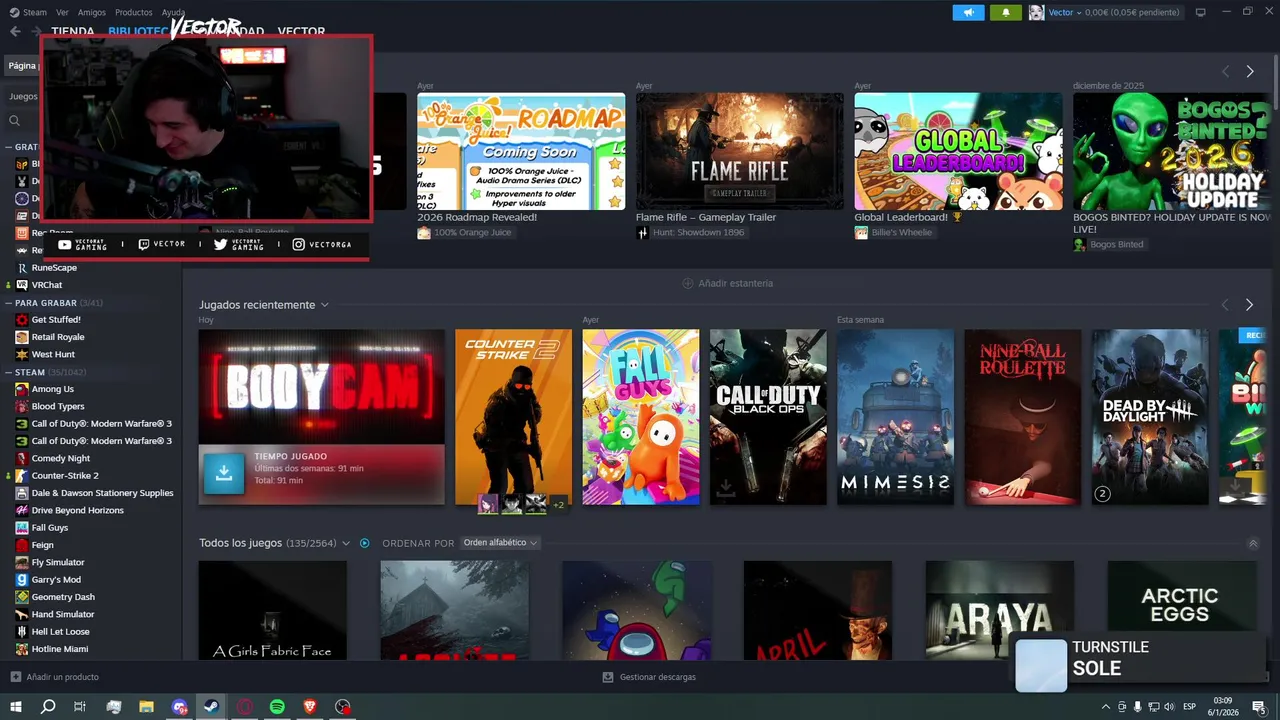Click the plus icon beside Añadir un producto
Image resolution: width=1280 pixels, height=720 pixels.
[x=15, y=677]
